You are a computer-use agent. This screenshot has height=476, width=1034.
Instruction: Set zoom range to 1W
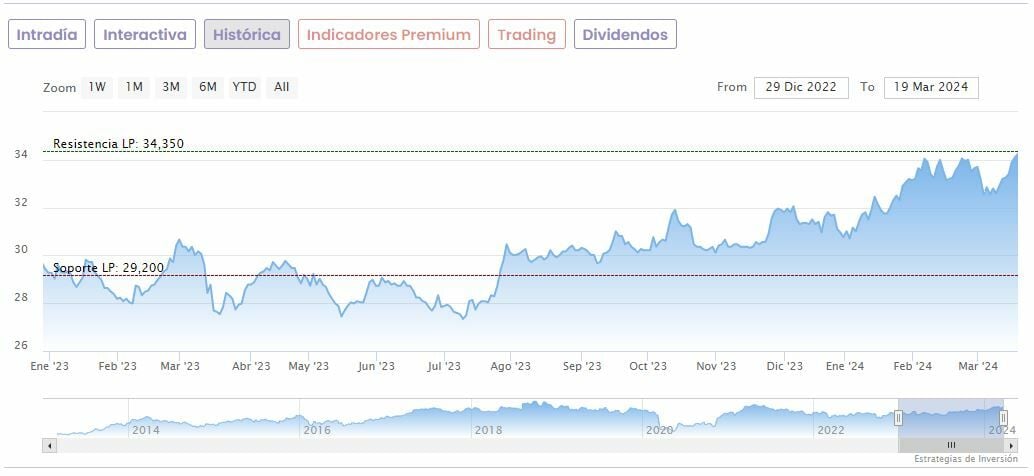[x=97, y=87]
